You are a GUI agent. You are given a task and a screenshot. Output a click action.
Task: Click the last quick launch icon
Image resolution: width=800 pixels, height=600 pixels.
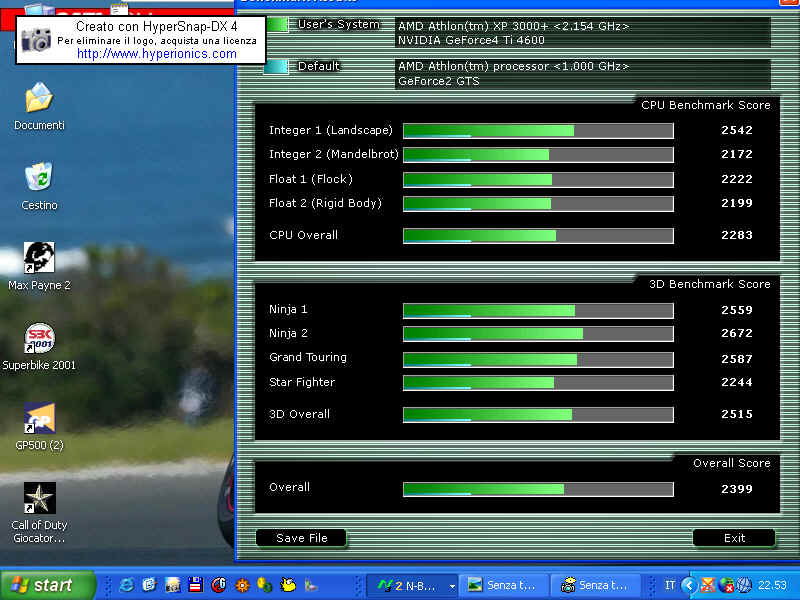click(x=311, y=585)
